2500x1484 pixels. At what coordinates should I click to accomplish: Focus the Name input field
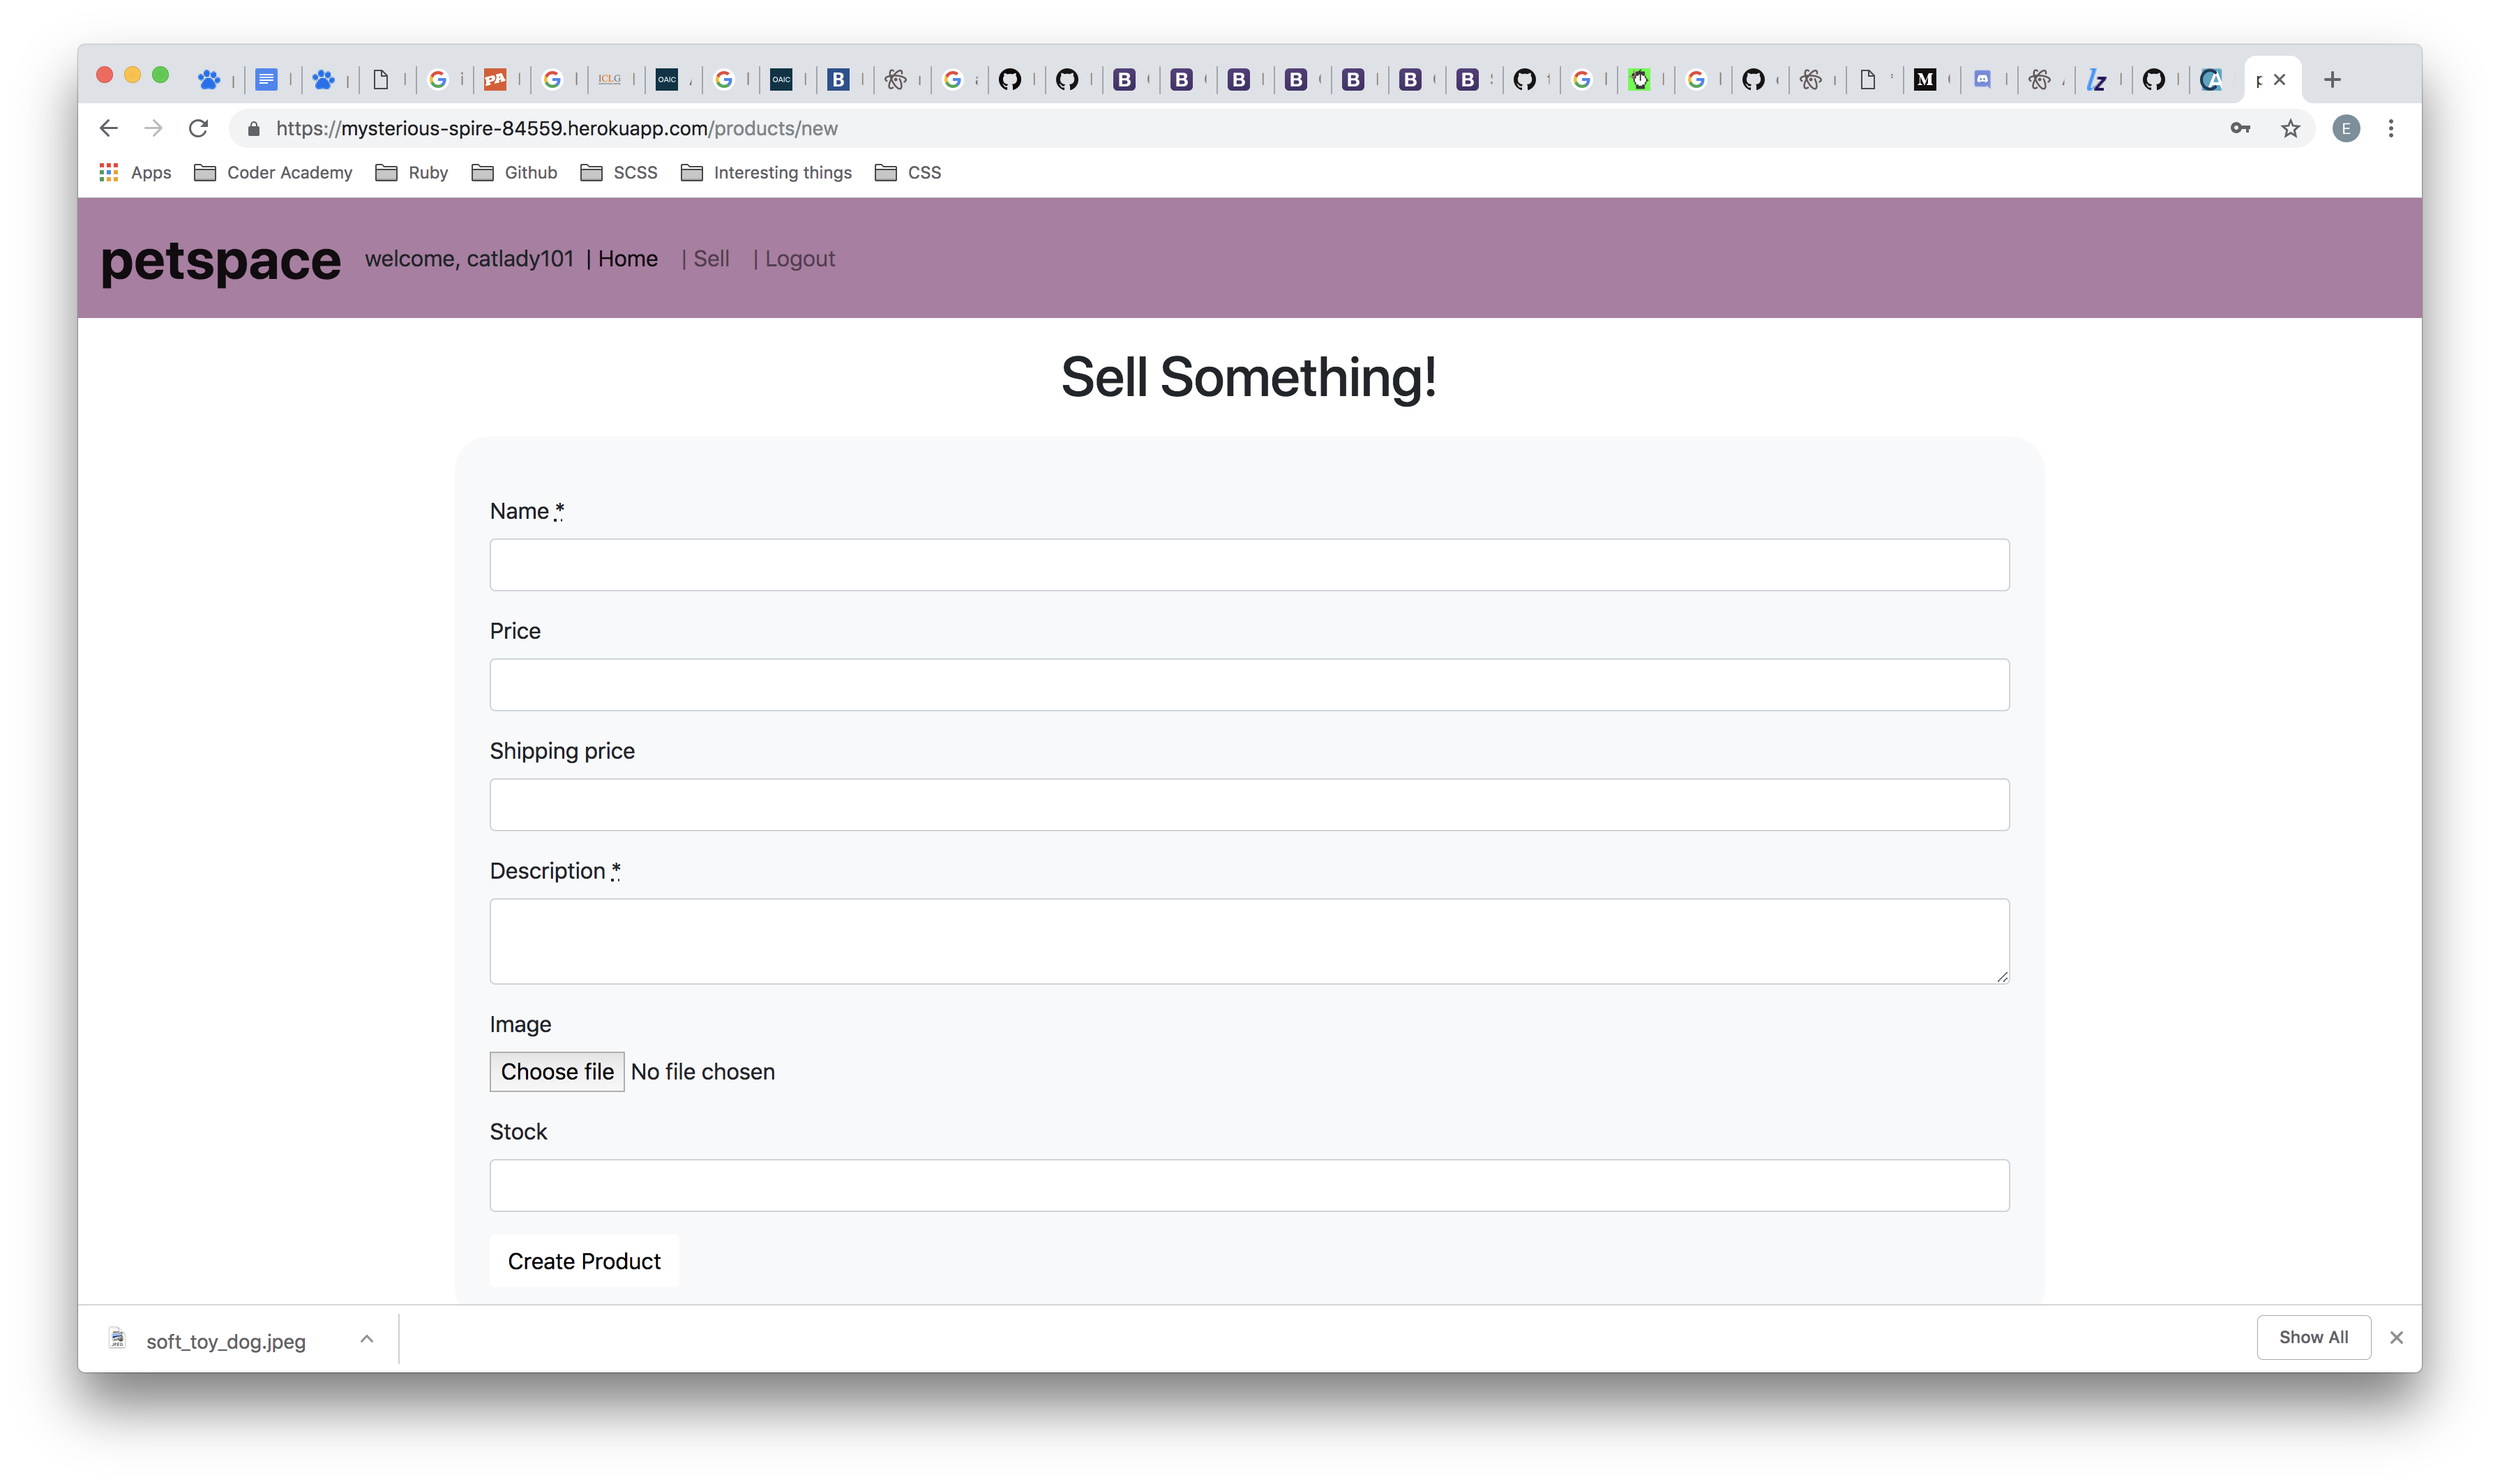coord(1249,565)
